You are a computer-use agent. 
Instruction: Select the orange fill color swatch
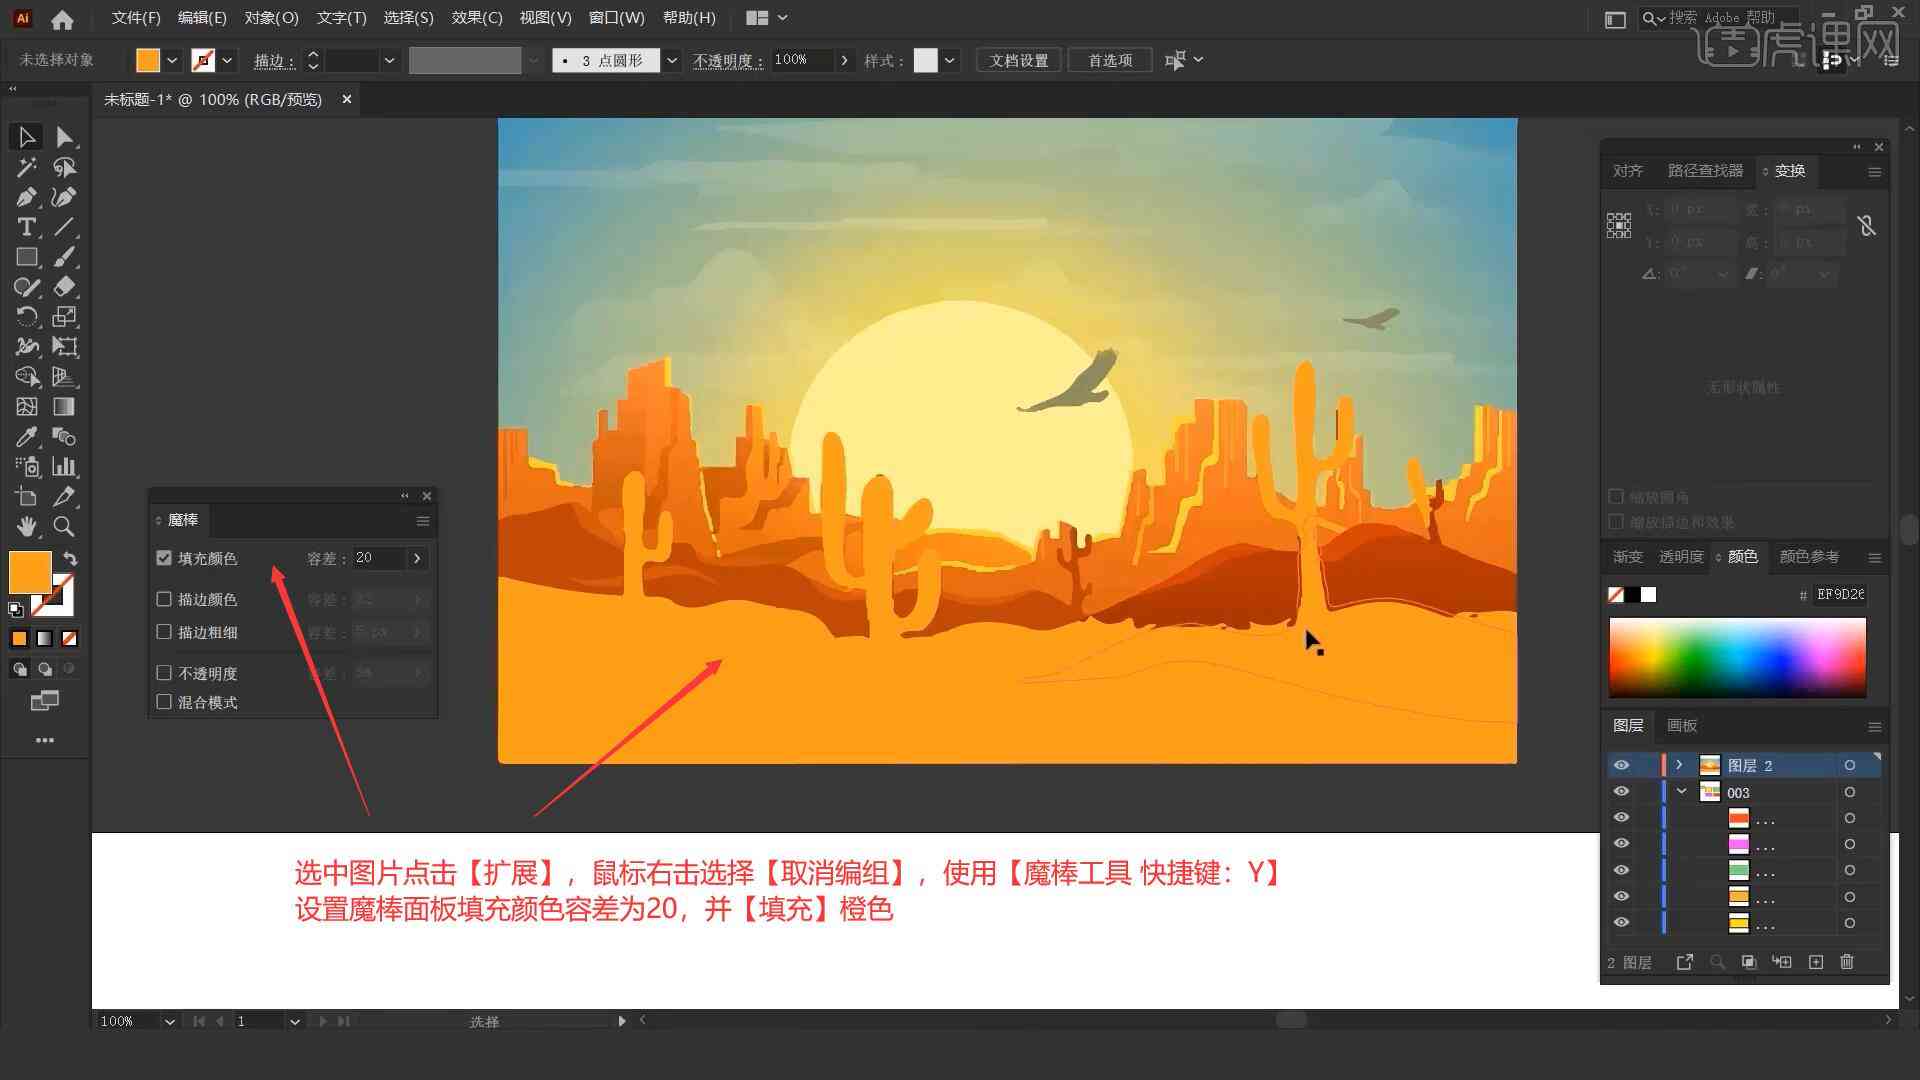click(29, 570)
